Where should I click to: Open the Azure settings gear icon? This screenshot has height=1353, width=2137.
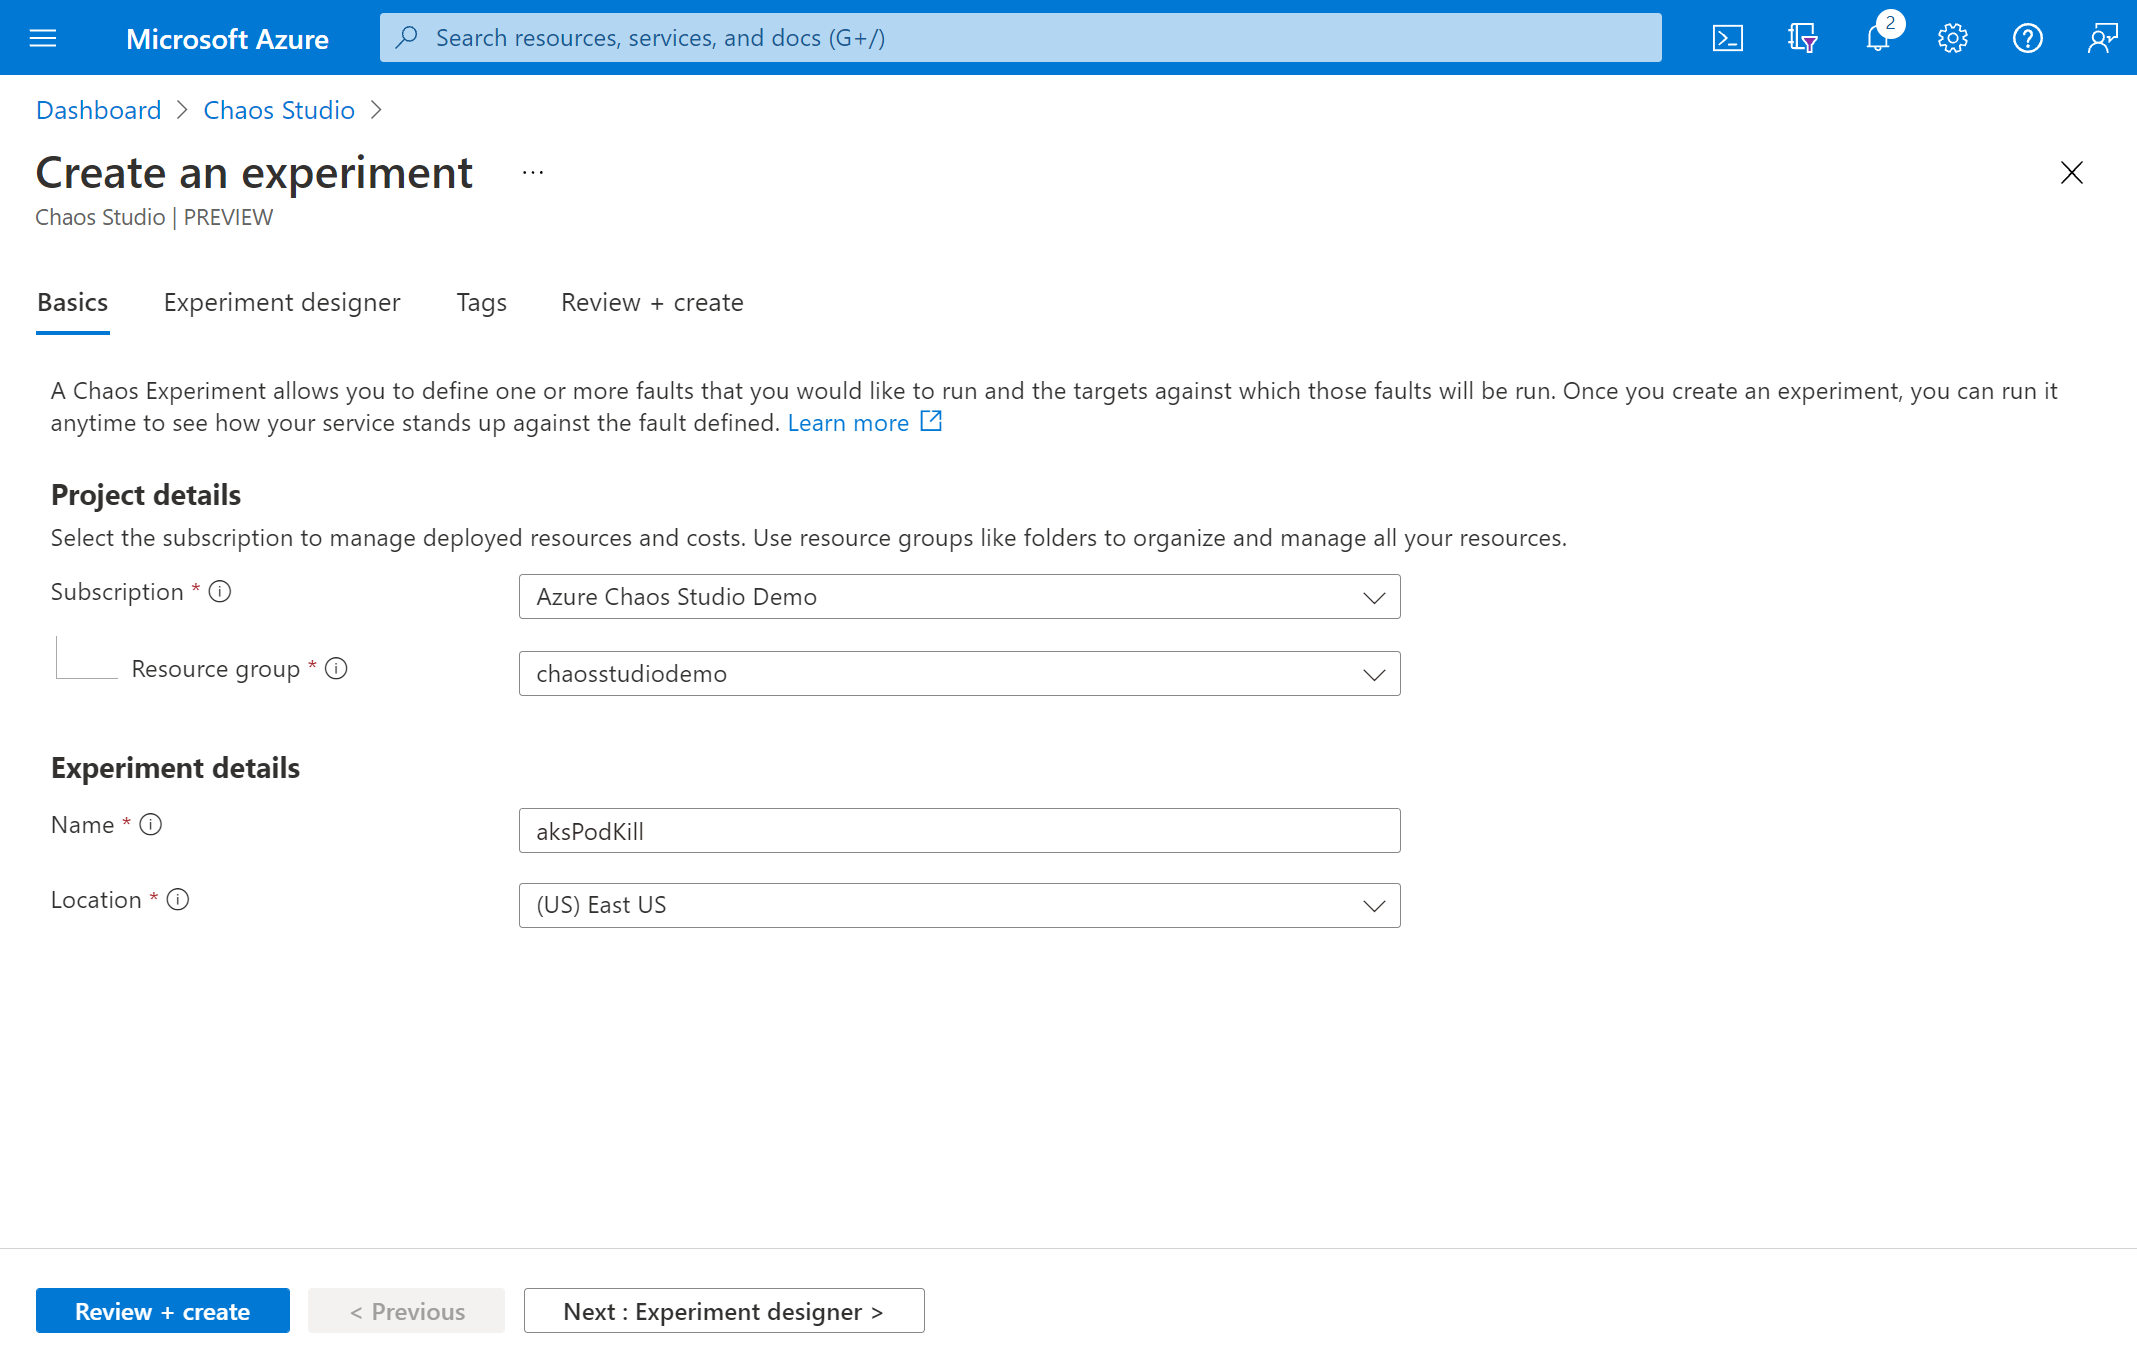click(1953, 37)
